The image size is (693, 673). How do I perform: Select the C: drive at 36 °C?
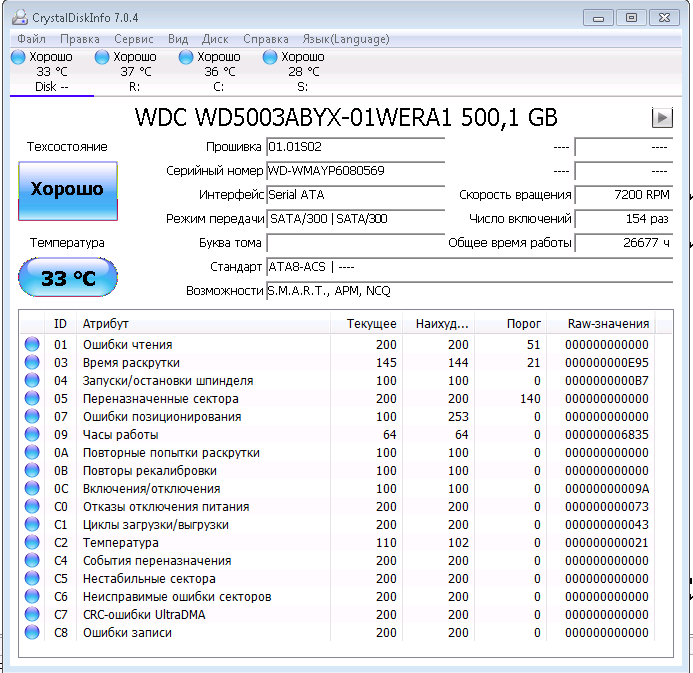(x=218, y=71)
